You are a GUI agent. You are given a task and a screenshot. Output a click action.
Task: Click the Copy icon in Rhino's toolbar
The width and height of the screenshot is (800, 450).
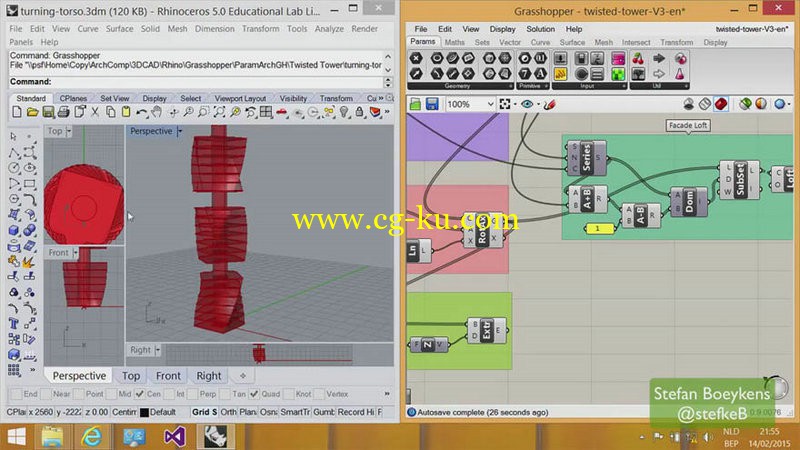tap(110, 112)
